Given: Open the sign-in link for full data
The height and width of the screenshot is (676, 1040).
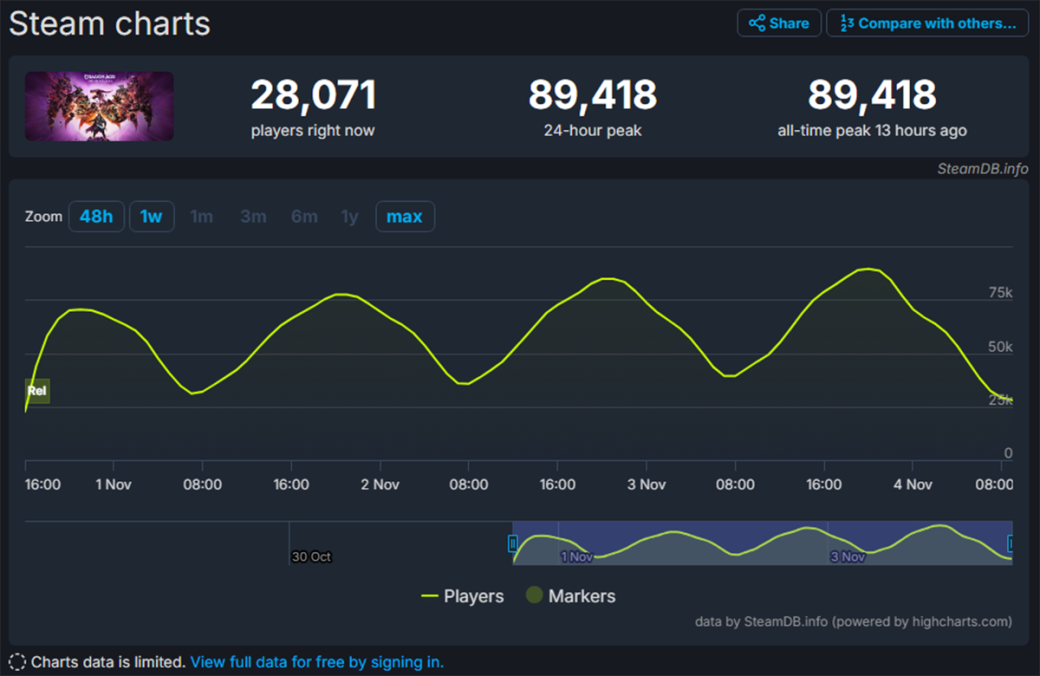Looking at the screenshot, I should 317,662.
